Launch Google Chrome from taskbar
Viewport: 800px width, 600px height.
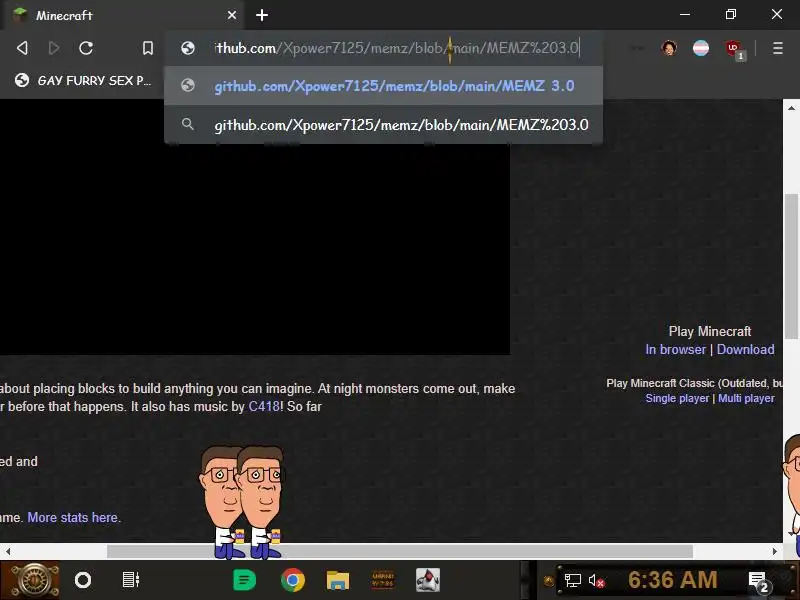293,580
